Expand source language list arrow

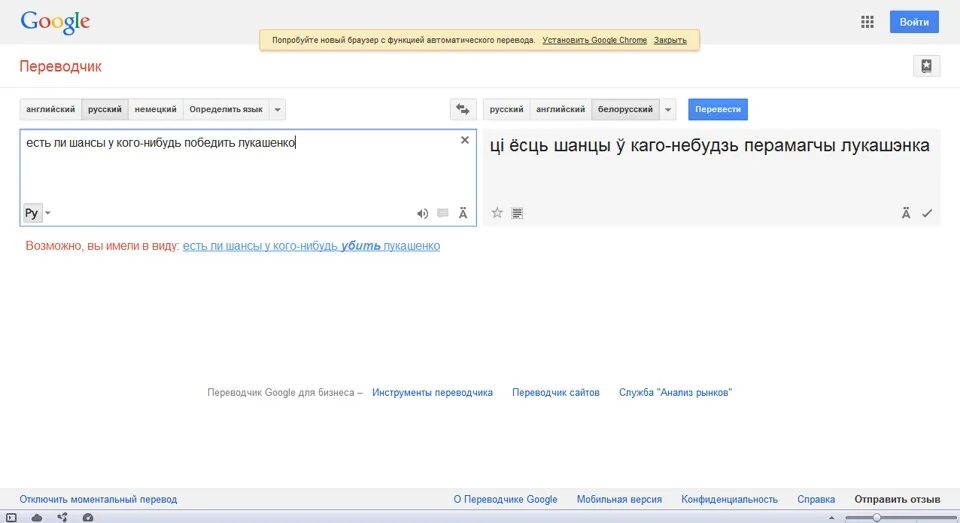coord(277,110)
